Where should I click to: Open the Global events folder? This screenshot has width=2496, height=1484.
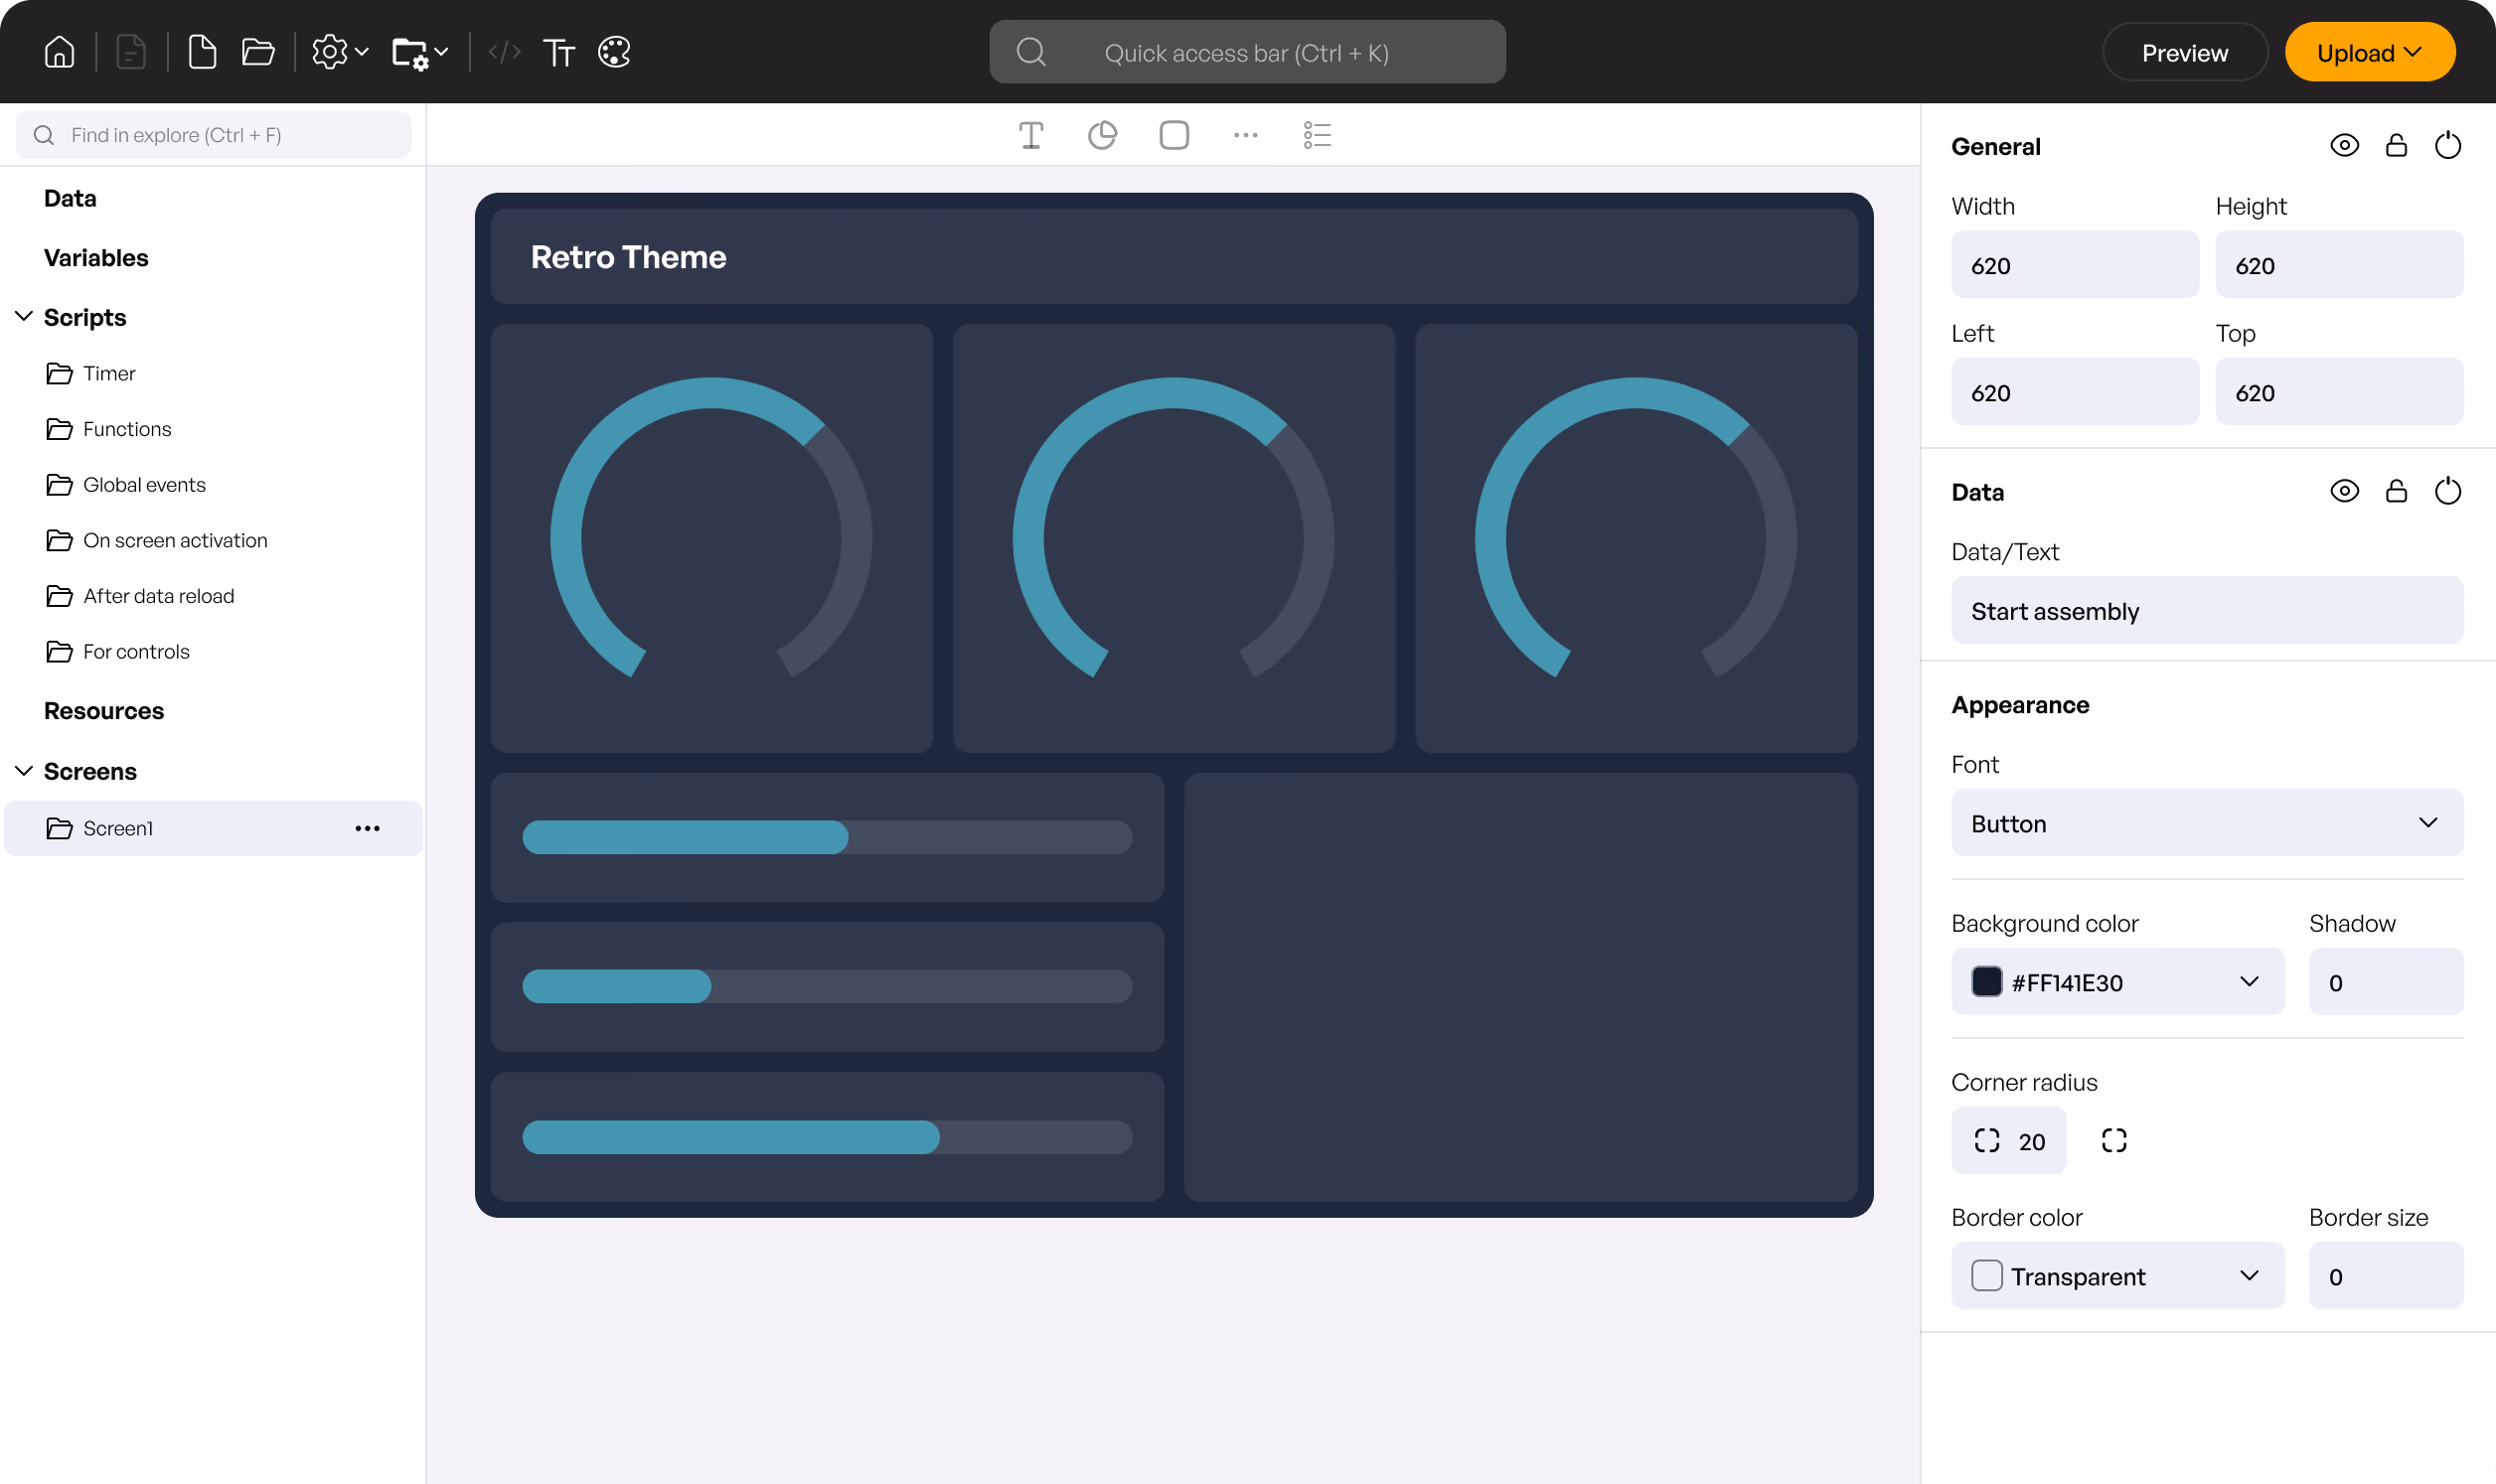coord(126,485)
